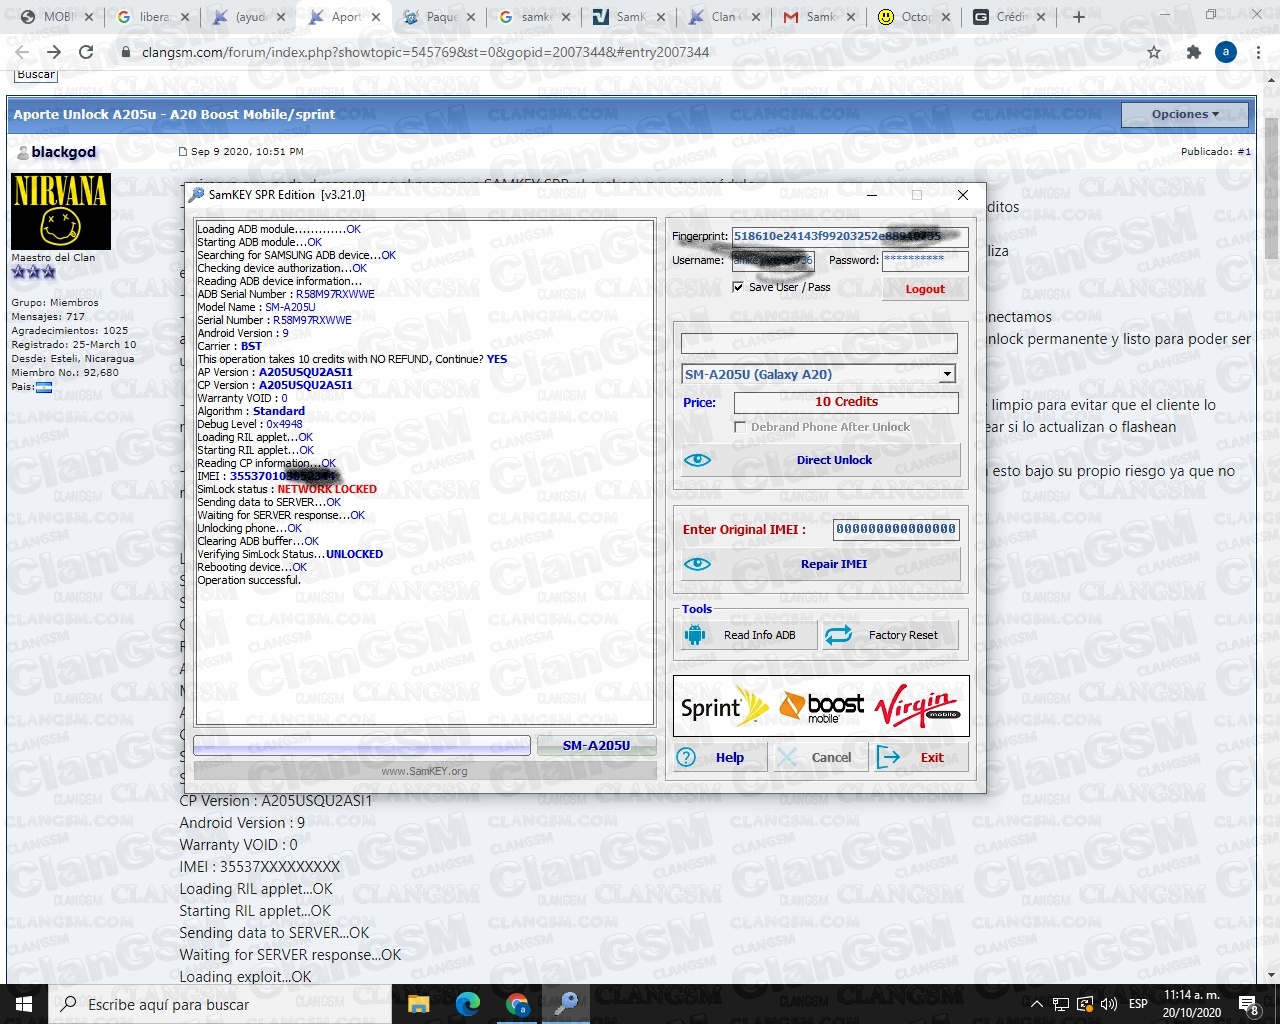Click the Fingerprint field
This screenshot has width=1280, height=1024.
(x=850, y=237)
